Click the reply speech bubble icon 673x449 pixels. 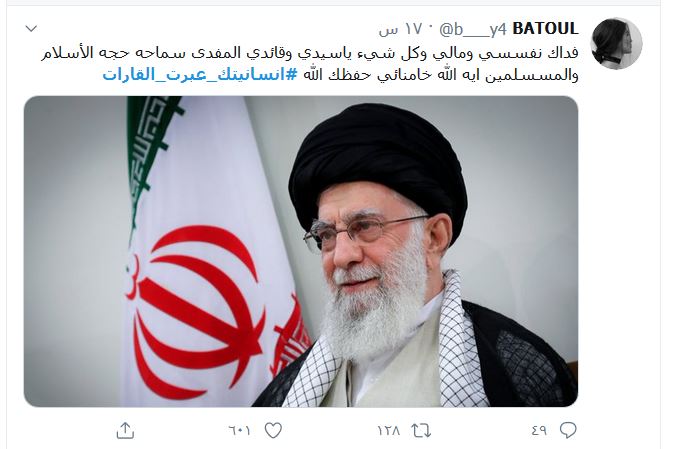[x=568, y=430]
